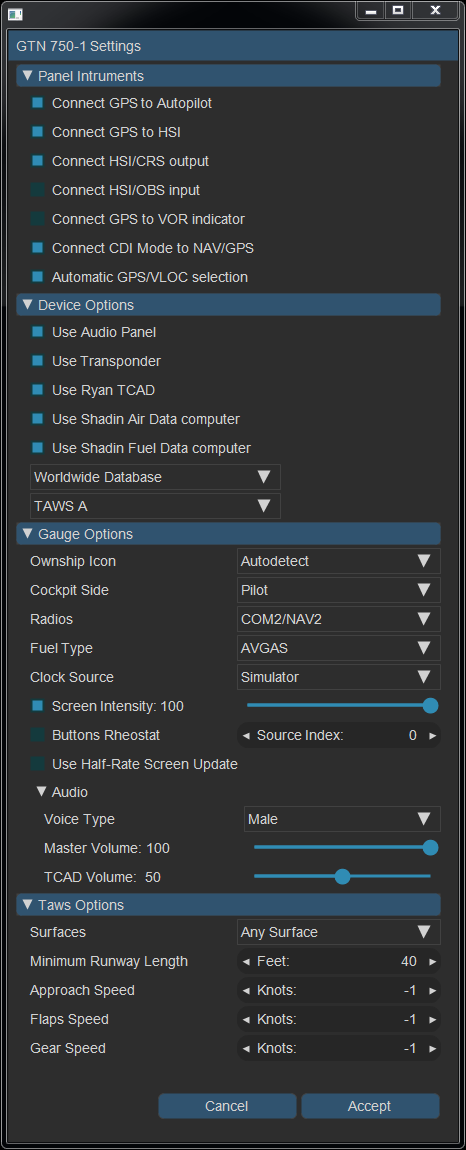Toggle Connect GPS to Autopilot checkbox
This screenshot has height=1150, width=466.
pos(37,103)
